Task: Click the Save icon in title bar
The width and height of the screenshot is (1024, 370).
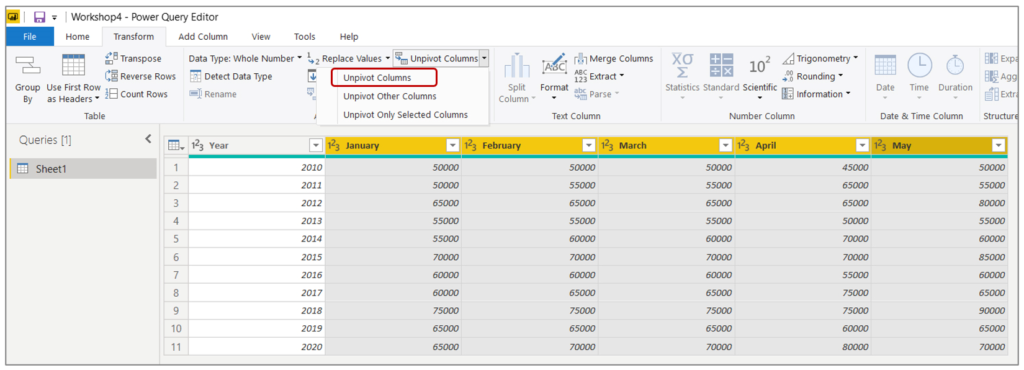Action: [x=39, y=17]
